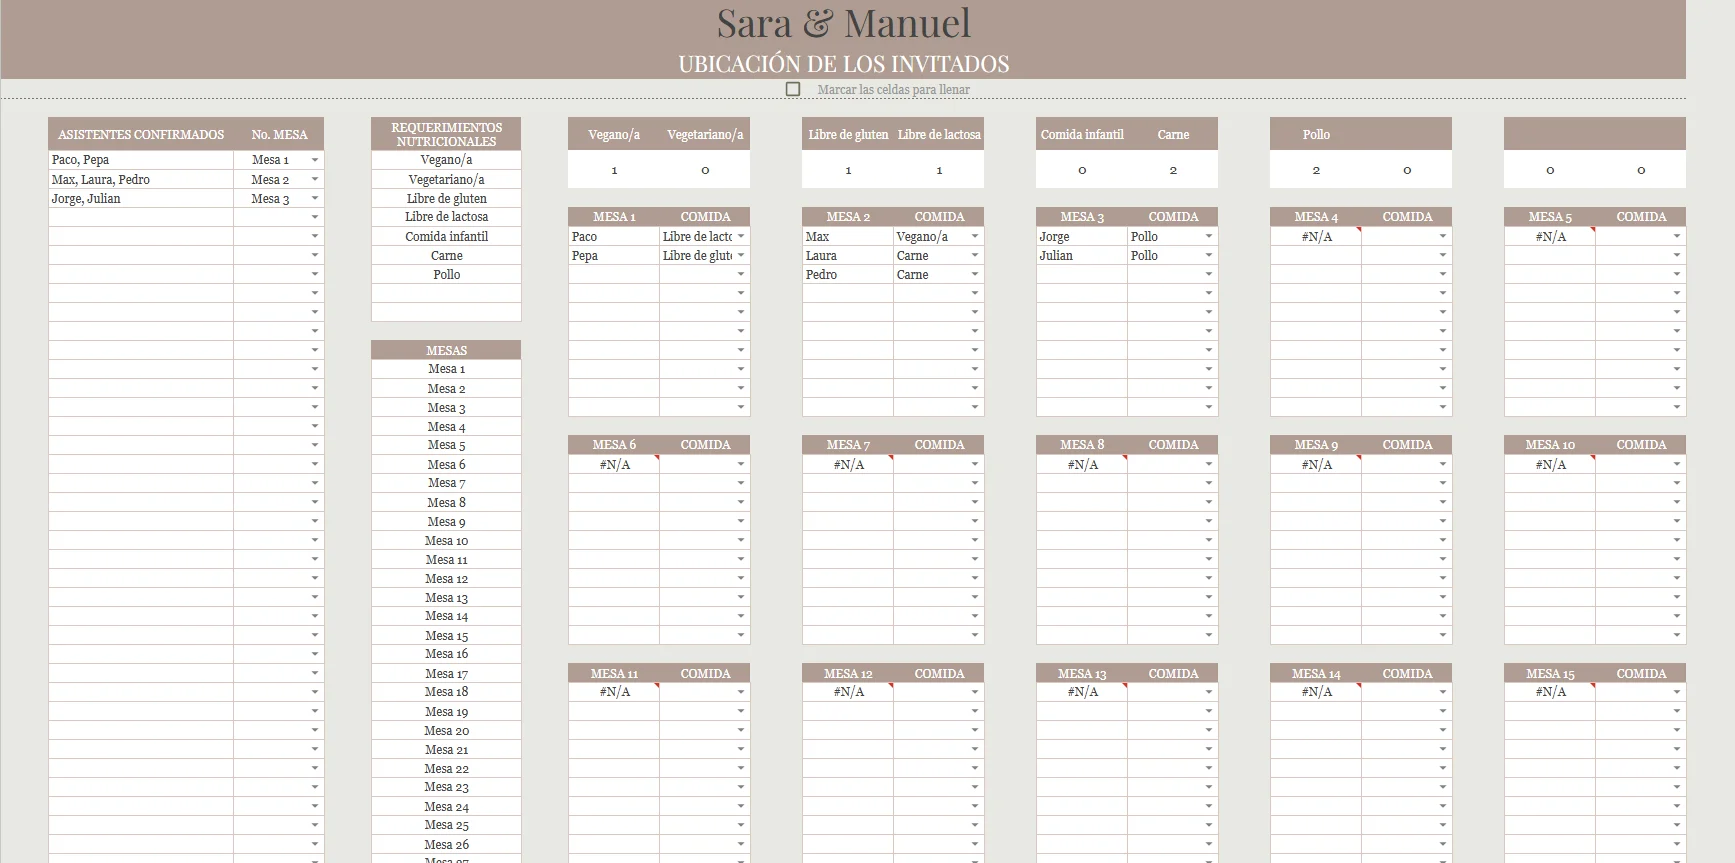Select the 'Max, Laura, Pedro' attendee cell
This screenshot has height=863, width=1735.
[141, 180]
